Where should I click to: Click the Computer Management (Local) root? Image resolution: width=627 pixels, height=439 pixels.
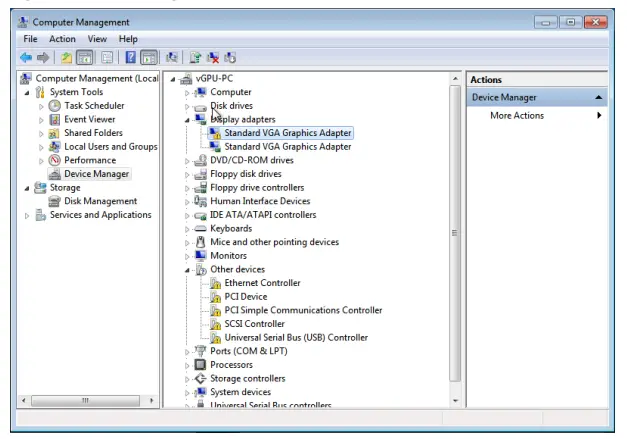[x=97, y=78]
